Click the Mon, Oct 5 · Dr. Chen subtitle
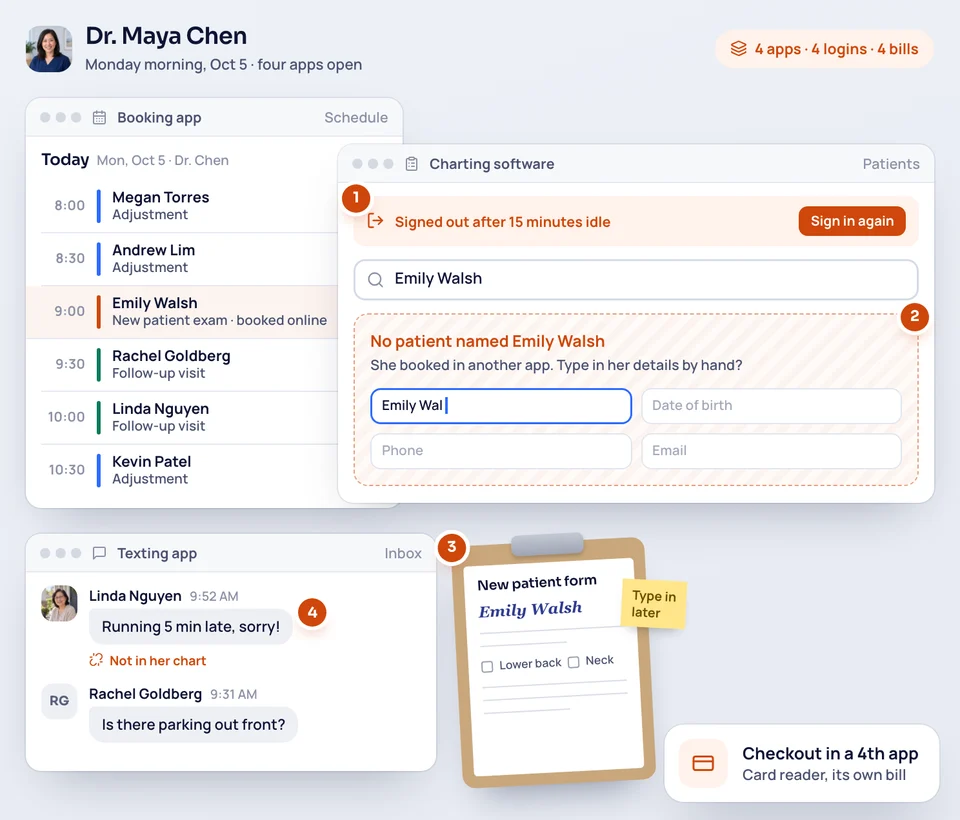Image resolution: width=960 pixels, height=820 pixels. point(163,160)
